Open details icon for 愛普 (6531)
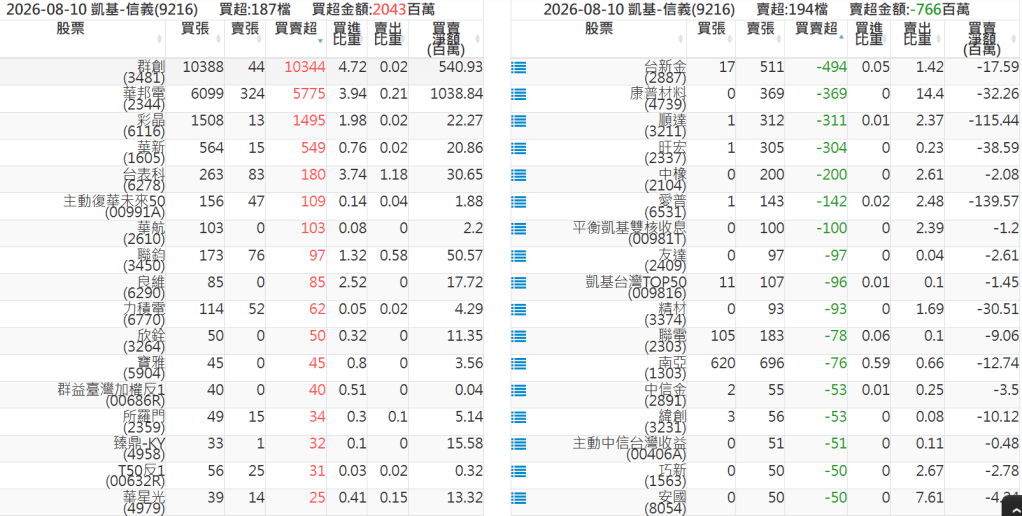The image size is (1022, 516). point(519,202)
